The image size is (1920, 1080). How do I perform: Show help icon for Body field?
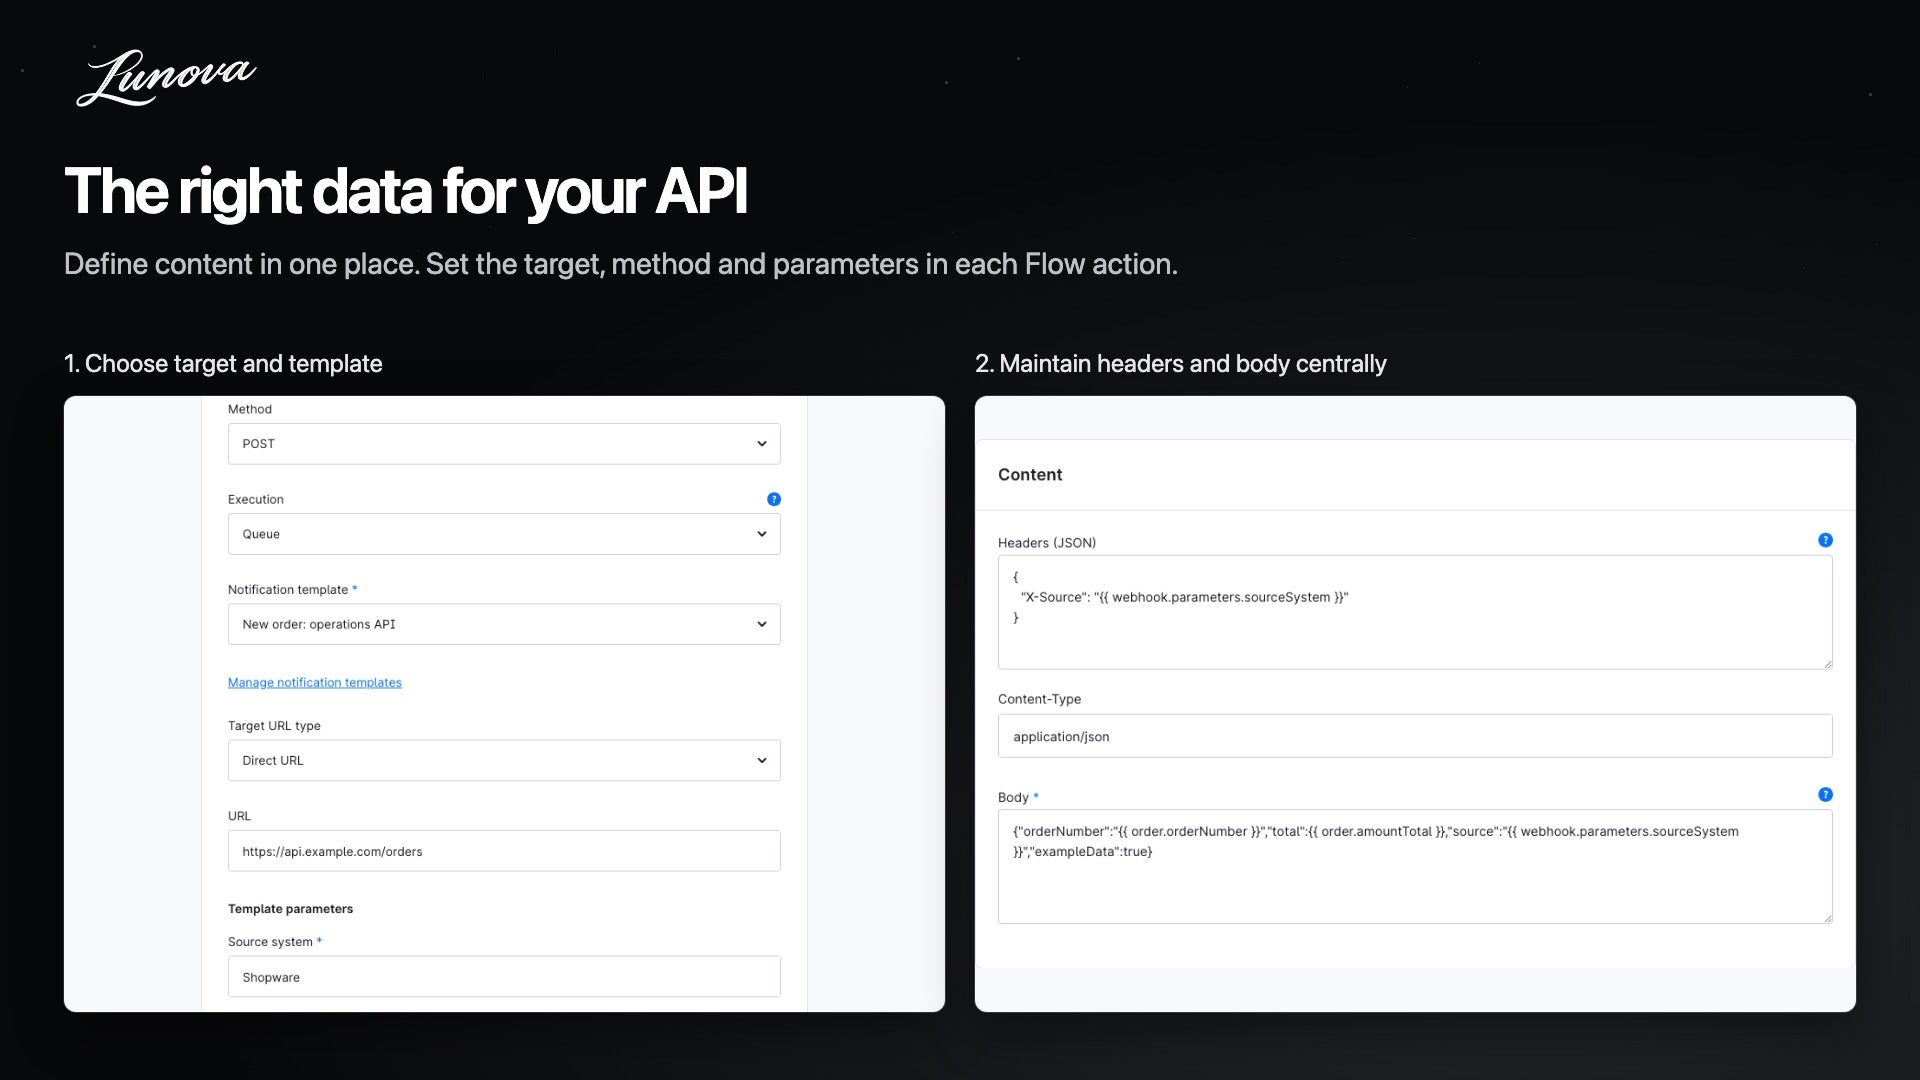pyautogui.click(x=1825, y=795)
